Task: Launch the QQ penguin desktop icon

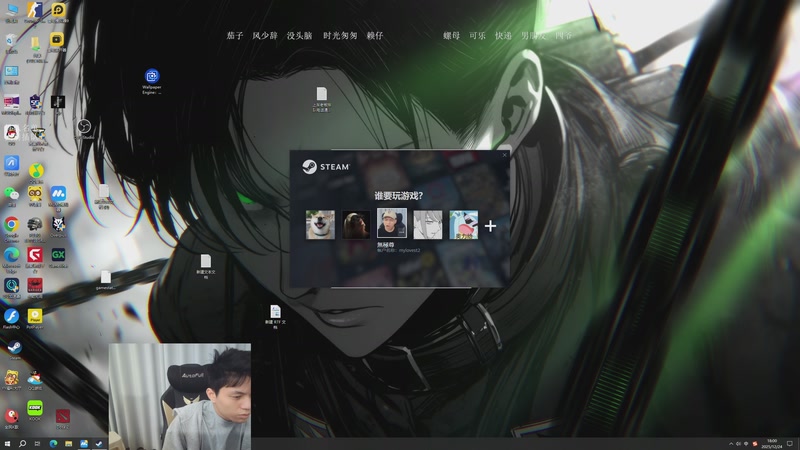Action: (x=11, y=135)
